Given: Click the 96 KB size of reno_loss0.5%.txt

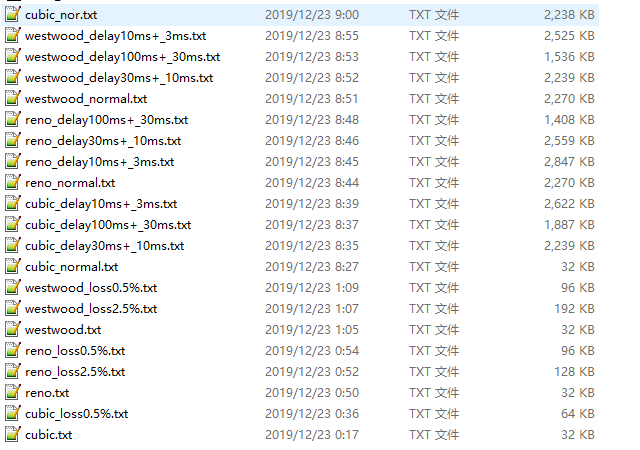Looking at the screenshot, I should pos(578,351).
